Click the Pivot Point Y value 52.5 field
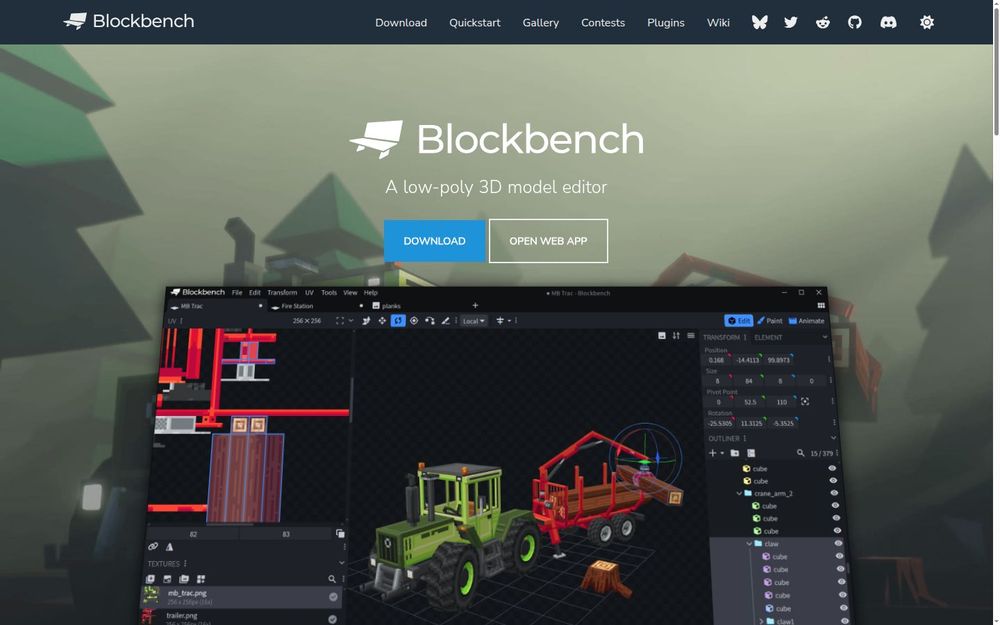This screenshot has width=1000, height=625. (x=750, y=402)
